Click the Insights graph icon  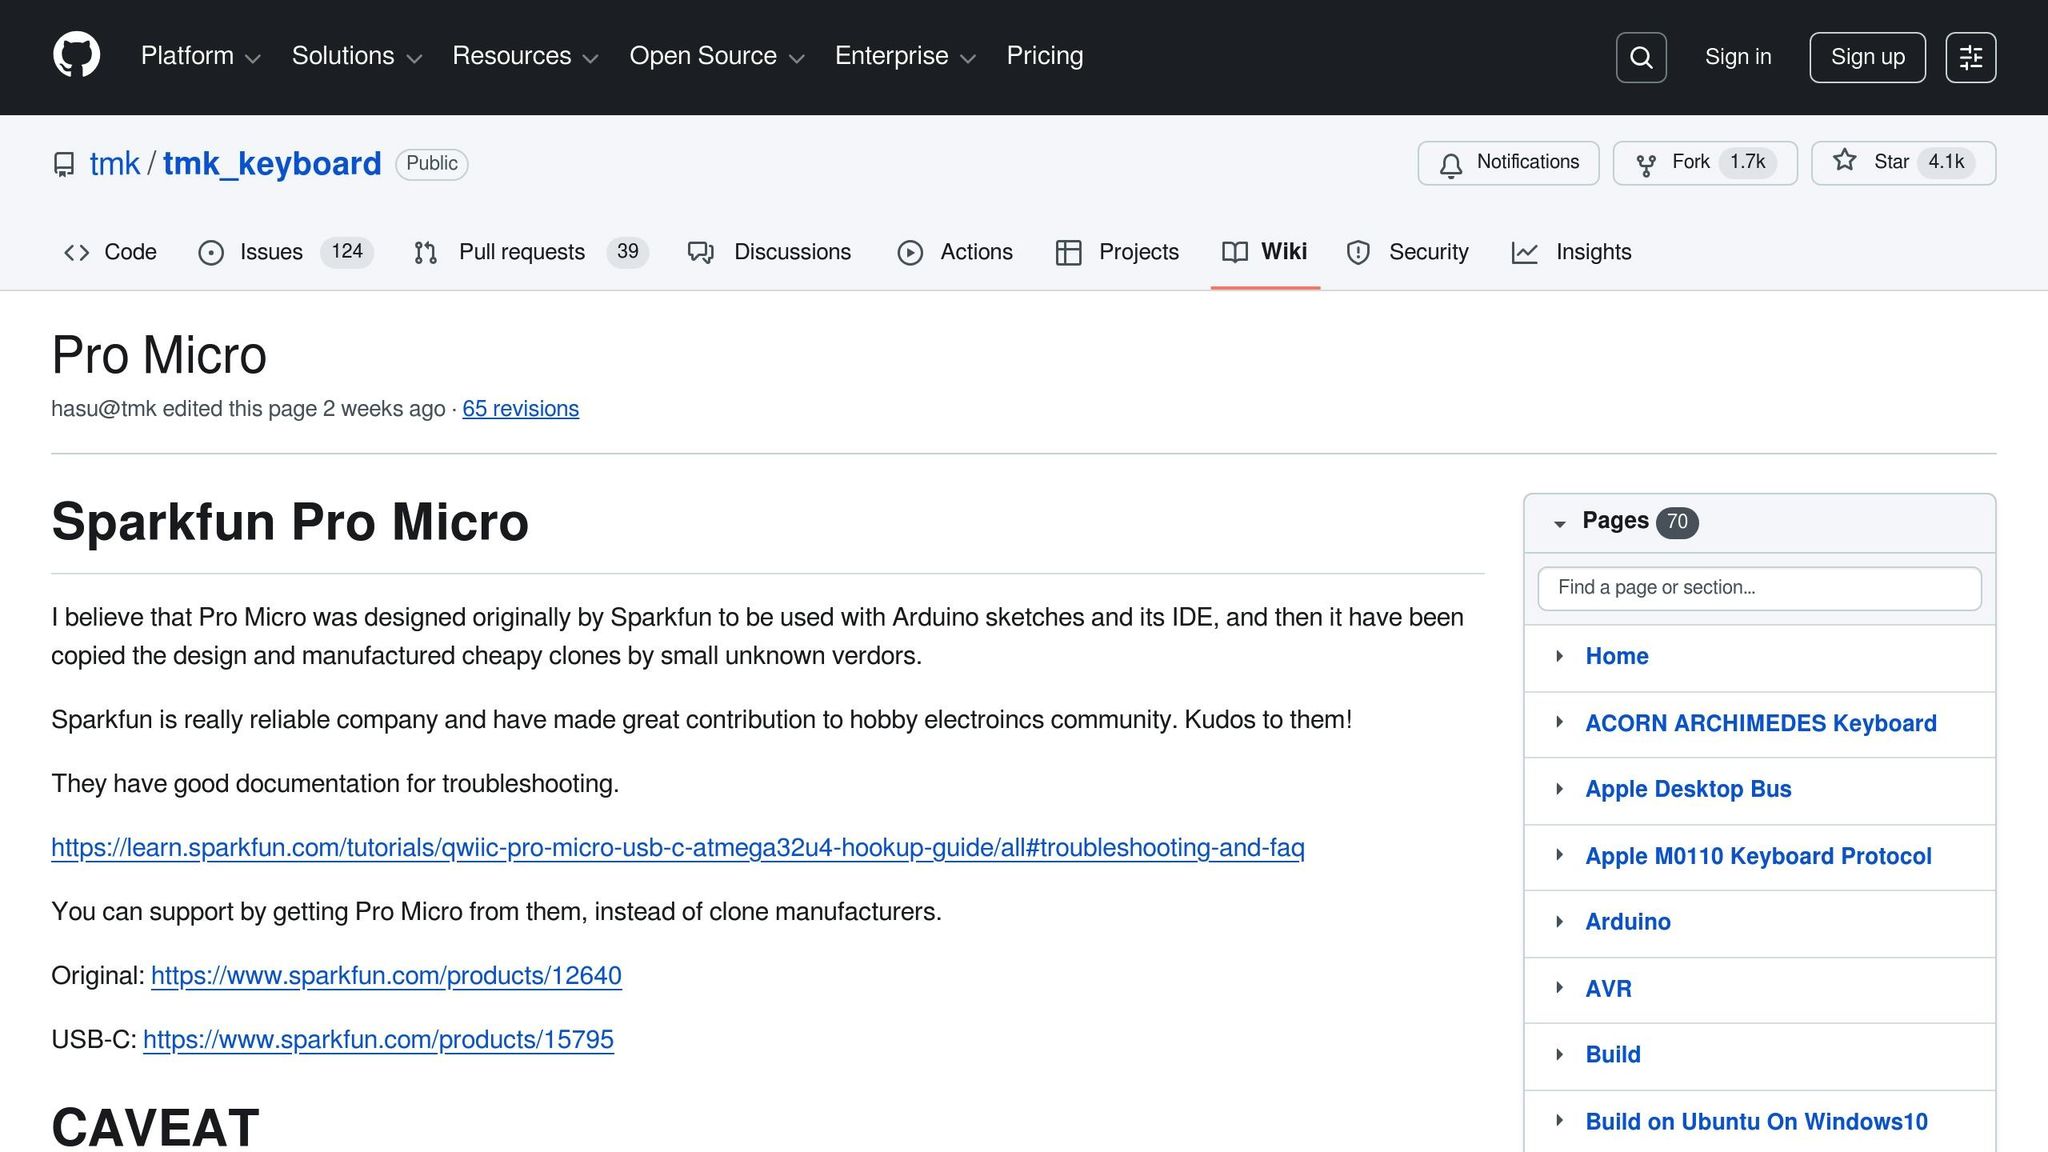coord(1525,253)
